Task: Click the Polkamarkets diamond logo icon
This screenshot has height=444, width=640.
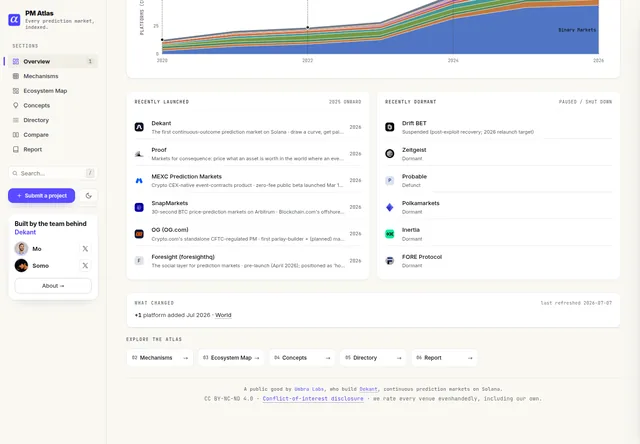Action: 390,207
